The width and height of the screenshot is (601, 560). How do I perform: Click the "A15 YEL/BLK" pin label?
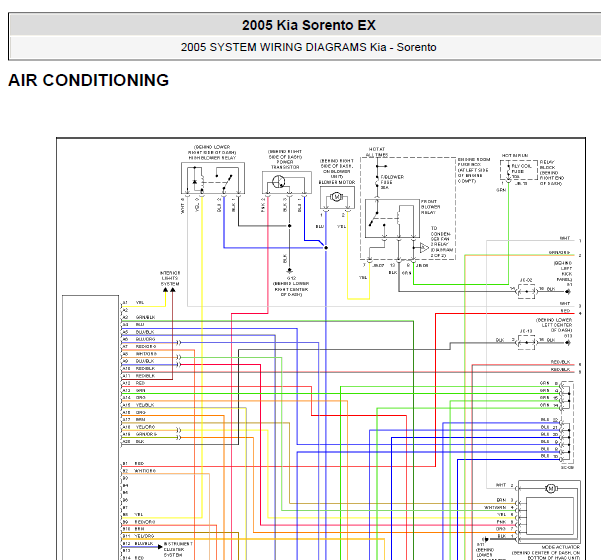tap(138, 405)
